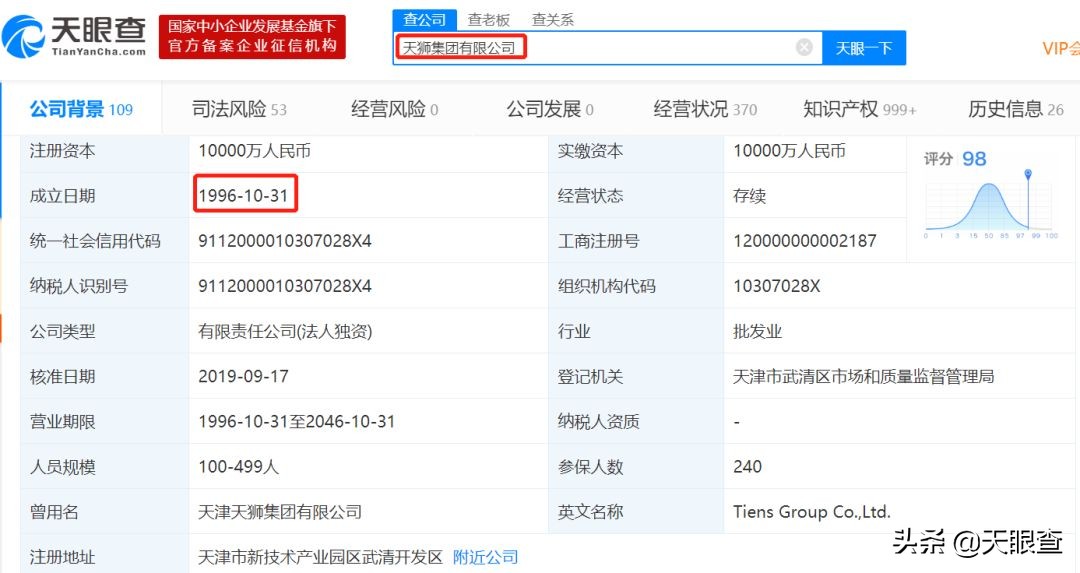Click the 实缴资本 value 10000万人民币
This screenshot has height=573, width=1080.
(789, 151)
